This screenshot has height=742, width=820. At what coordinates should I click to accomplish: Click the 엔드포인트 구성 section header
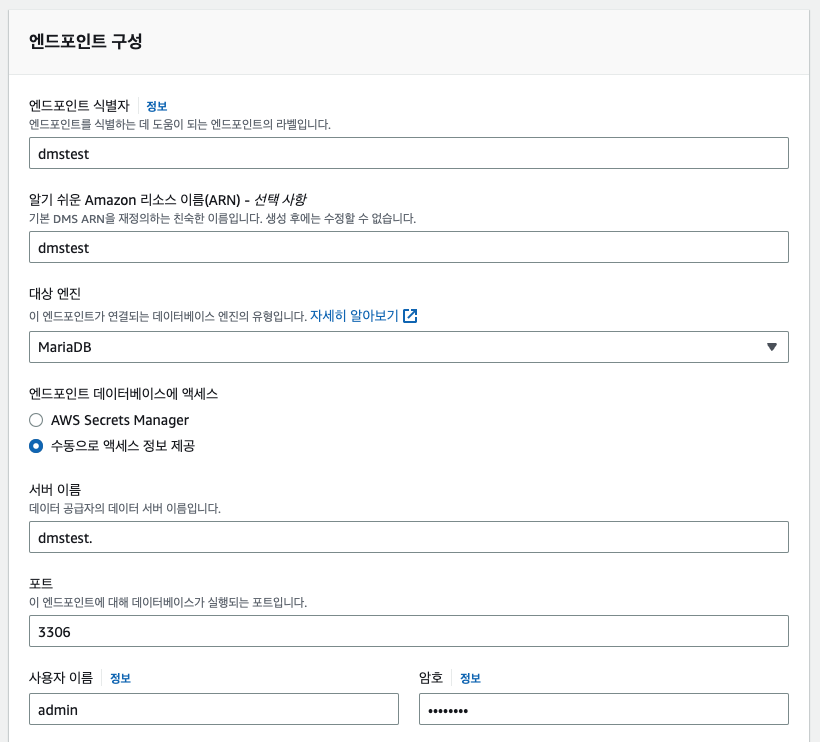coord(86,41)
